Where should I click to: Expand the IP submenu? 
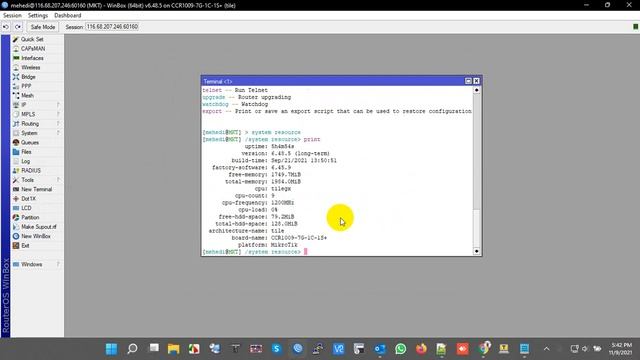tap(37, 105)
